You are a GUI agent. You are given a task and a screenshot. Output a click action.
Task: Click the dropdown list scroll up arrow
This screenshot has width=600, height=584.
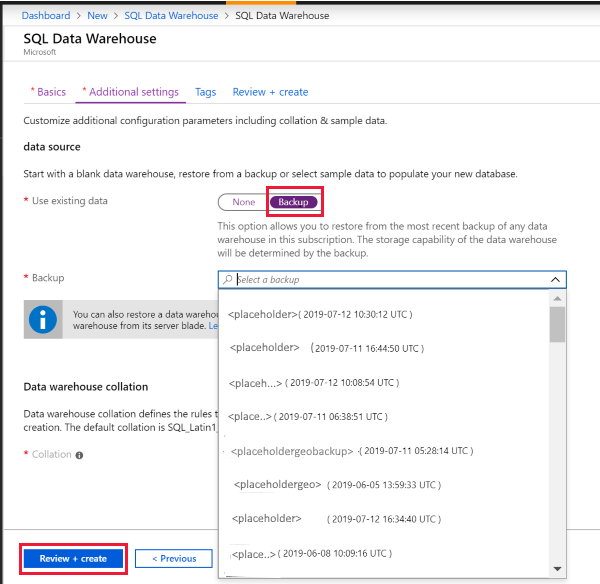[x=557, y=299]
